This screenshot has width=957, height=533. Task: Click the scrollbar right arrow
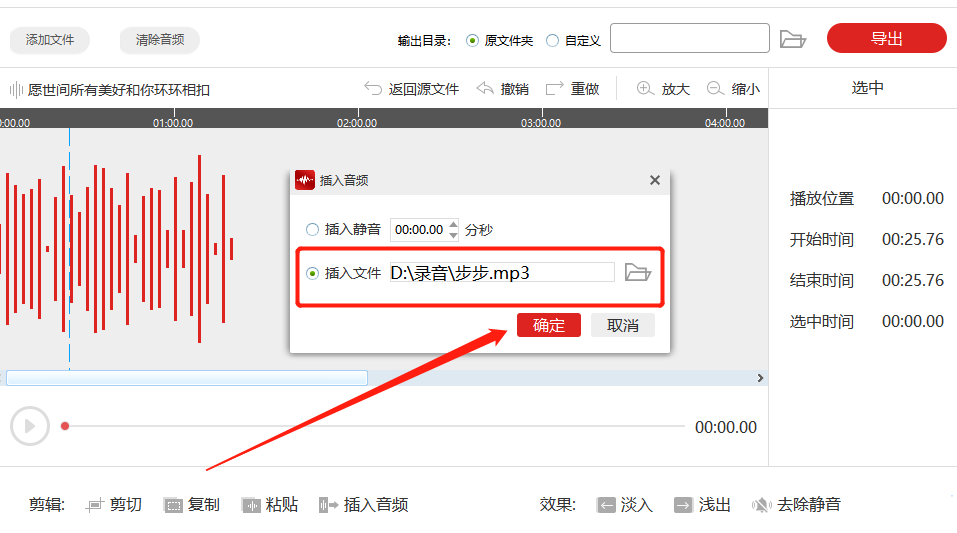tap(760, 378)
